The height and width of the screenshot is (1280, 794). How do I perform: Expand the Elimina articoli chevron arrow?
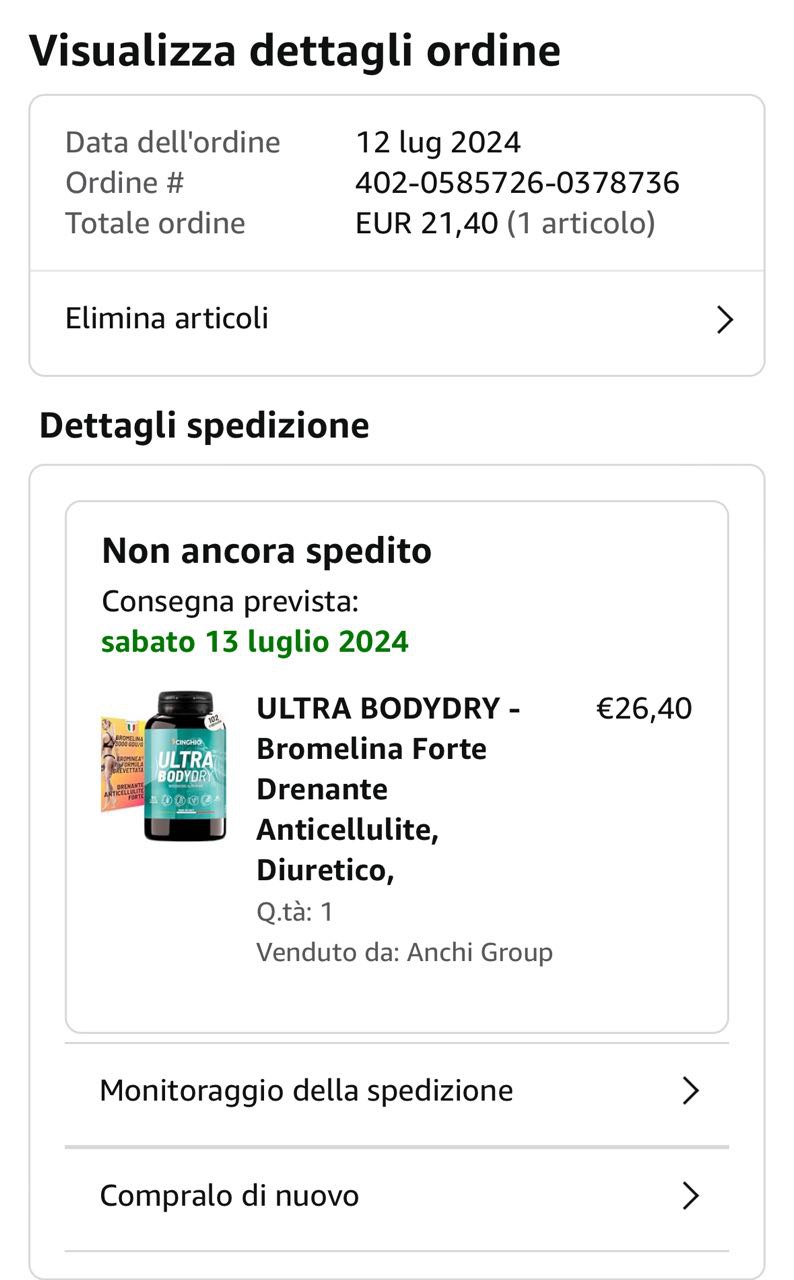point(725,320)
